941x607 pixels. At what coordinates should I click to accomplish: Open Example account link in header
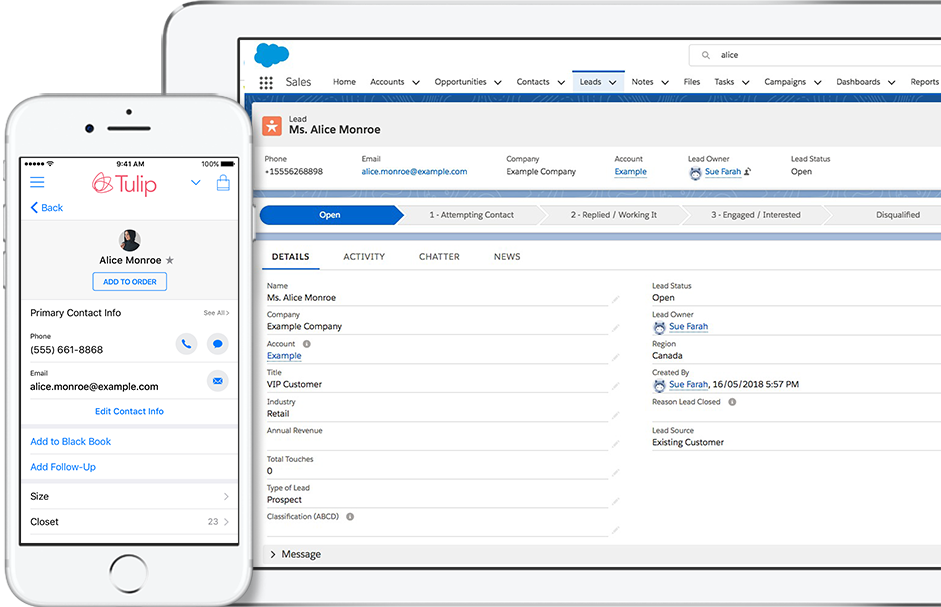click(631, 172)
